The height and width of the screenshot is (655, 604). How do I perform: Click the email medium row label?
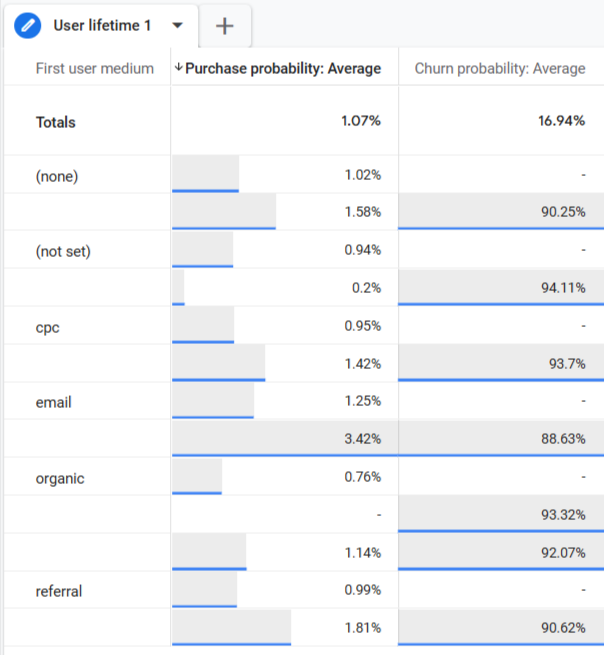click(53, 402)
